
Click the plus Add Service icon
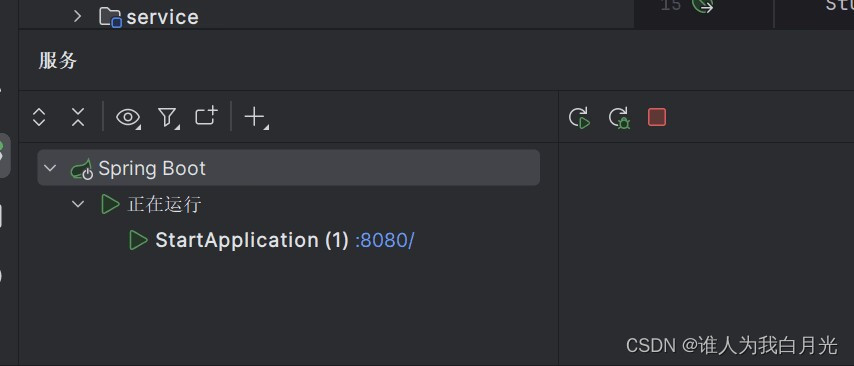255,117
